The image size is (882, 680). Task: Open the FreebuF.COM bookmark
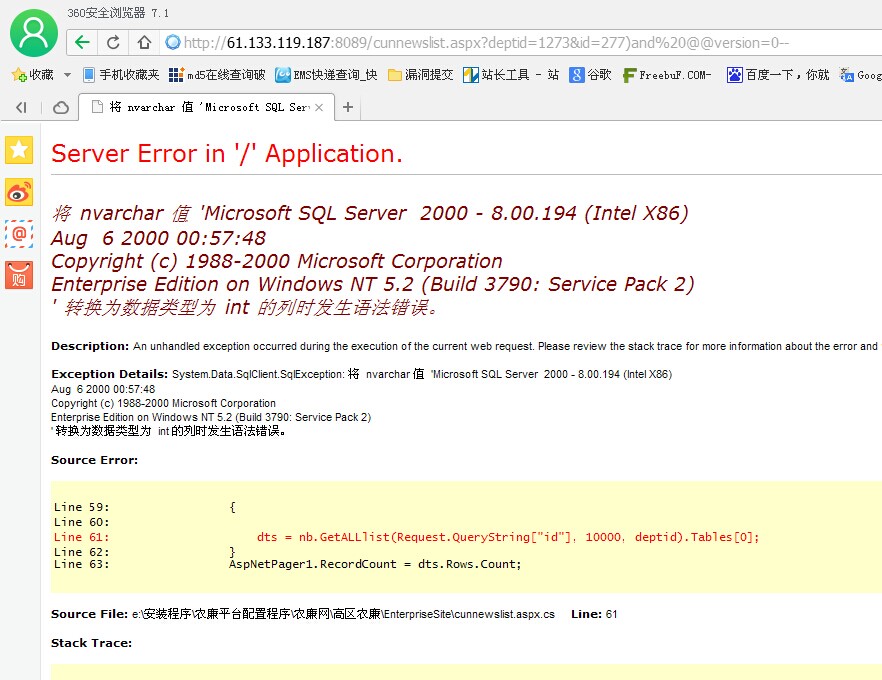click(x=667, y=75)
